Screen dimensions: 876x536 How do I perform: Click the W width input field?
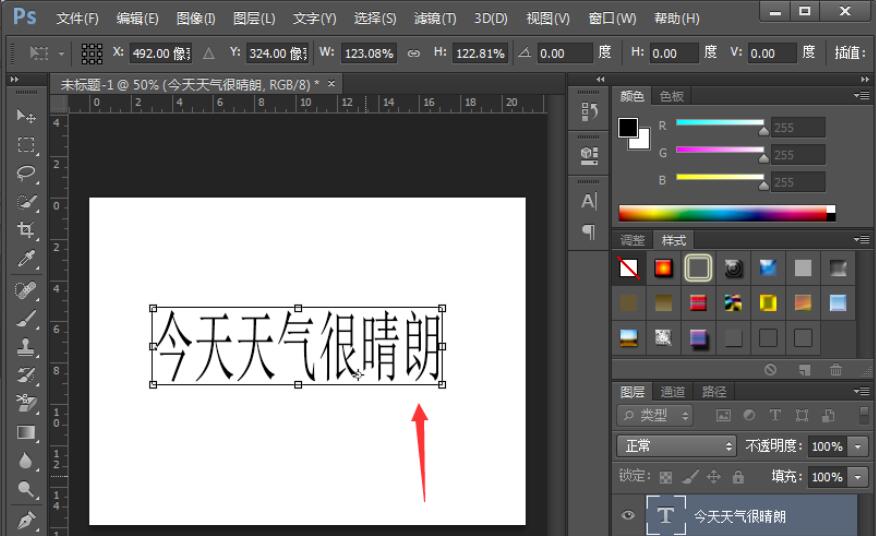click(x=368, y=53)
